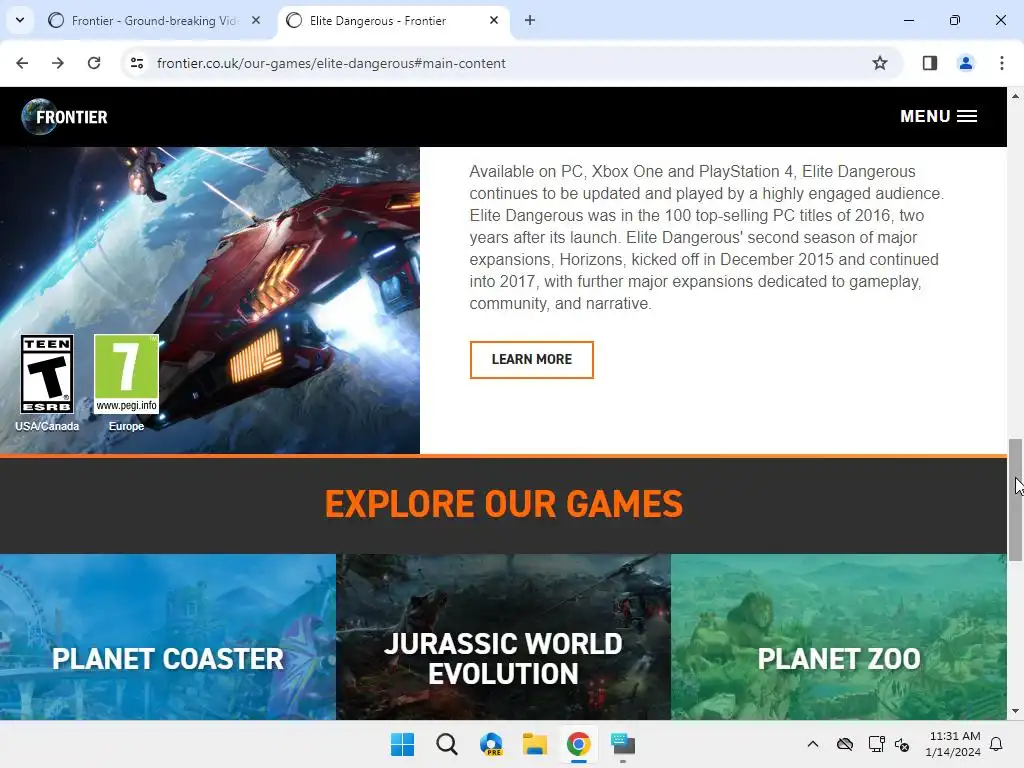Click the OneDrive cloud tray icon
The width and height of the screenshot is (1024, 768).
coord(845,744)
